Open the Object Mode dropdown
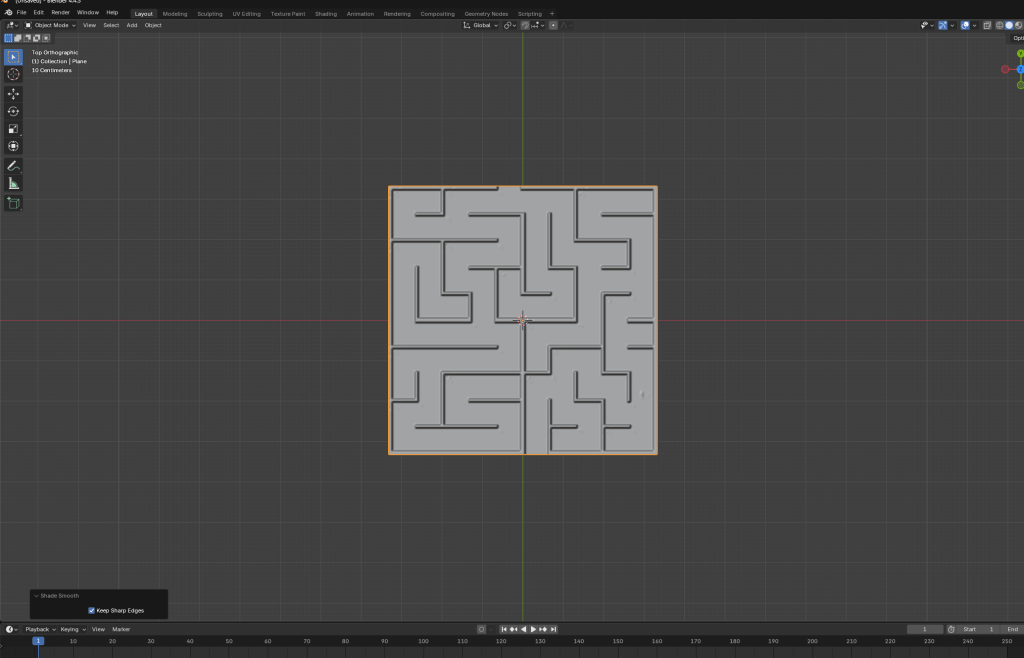1024x658 pixels. pyautogui.click(x=50, y=25)
